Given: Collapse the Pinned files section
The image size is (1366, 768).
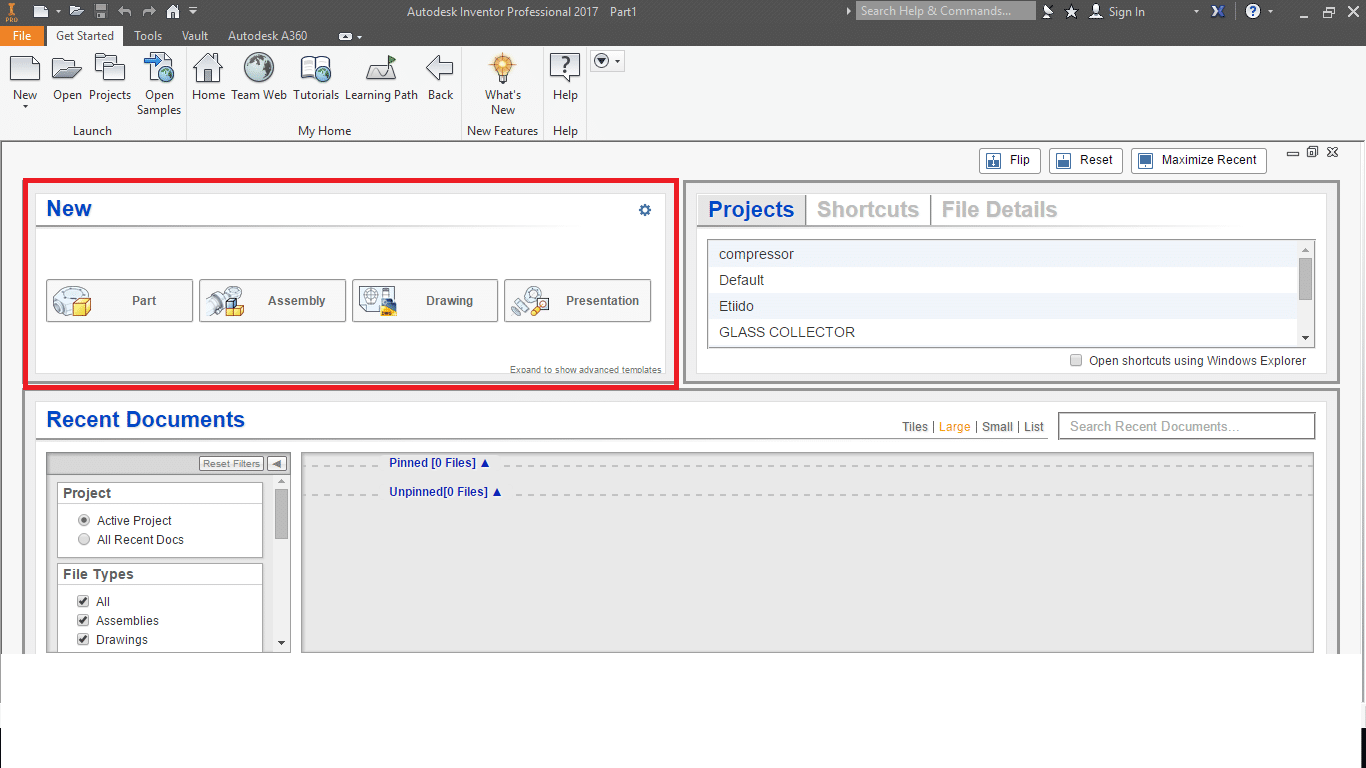Looking at the screenshot, I should pyautogui.click(x=485, y=462).
